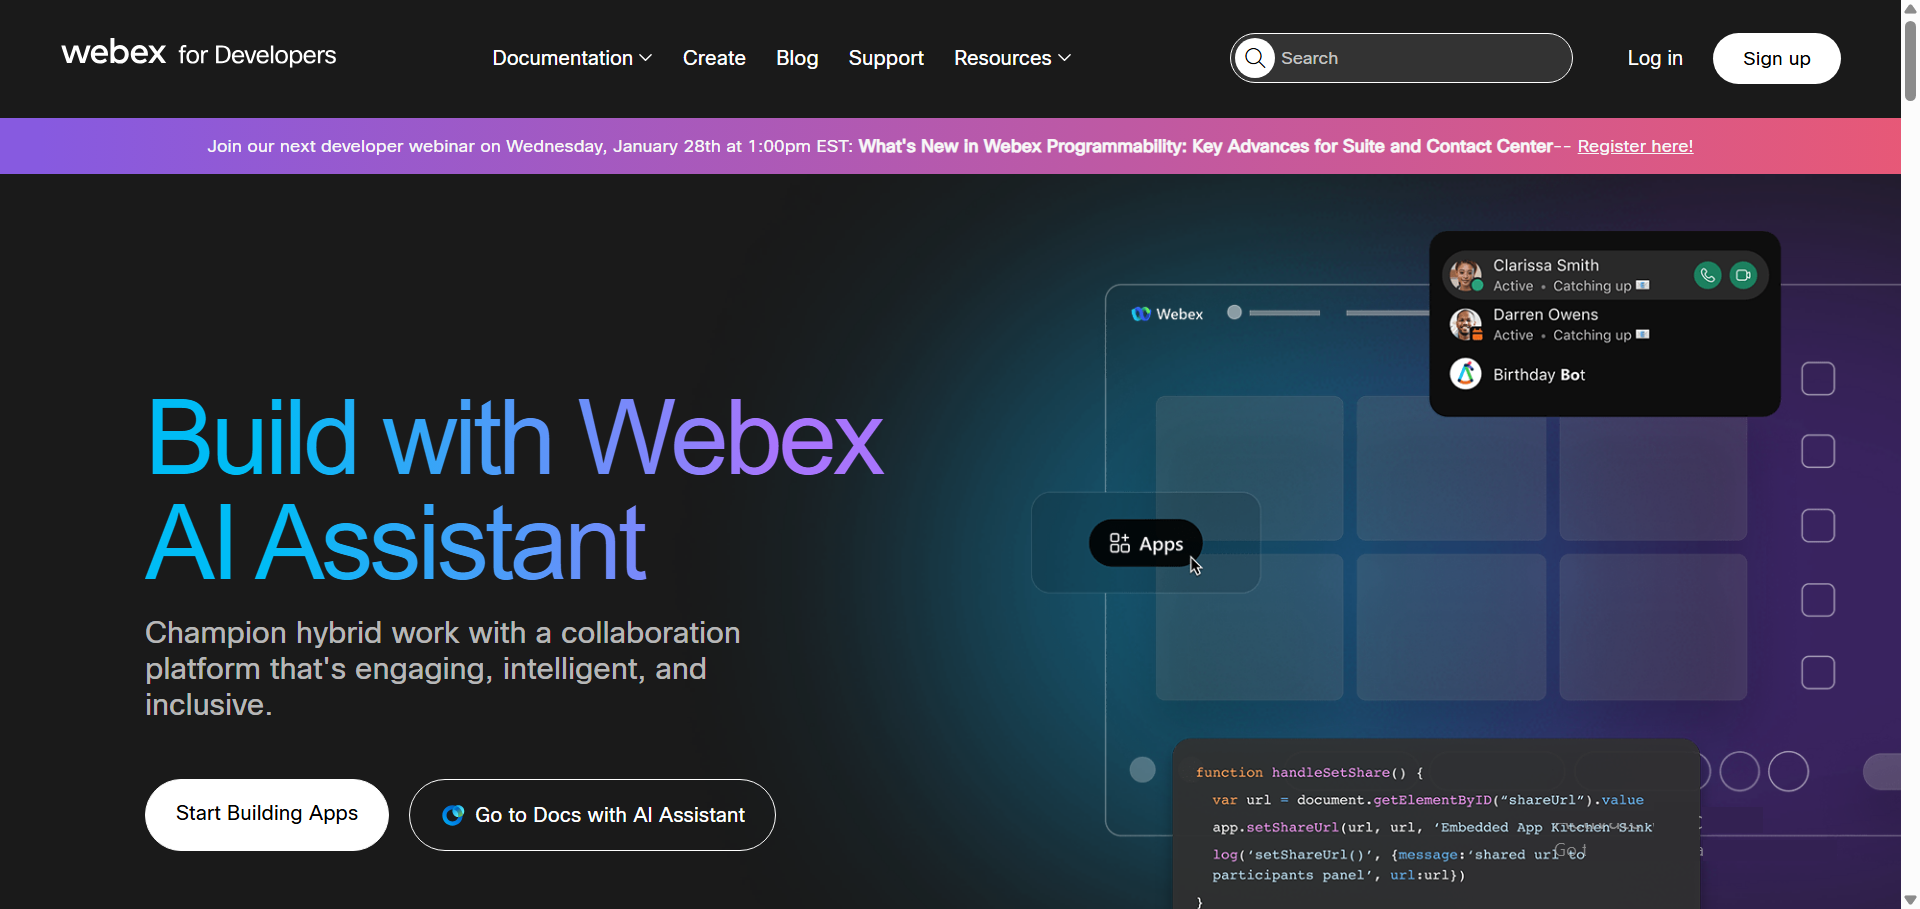
Task: Go to the Support page
Action: [886, 58]
